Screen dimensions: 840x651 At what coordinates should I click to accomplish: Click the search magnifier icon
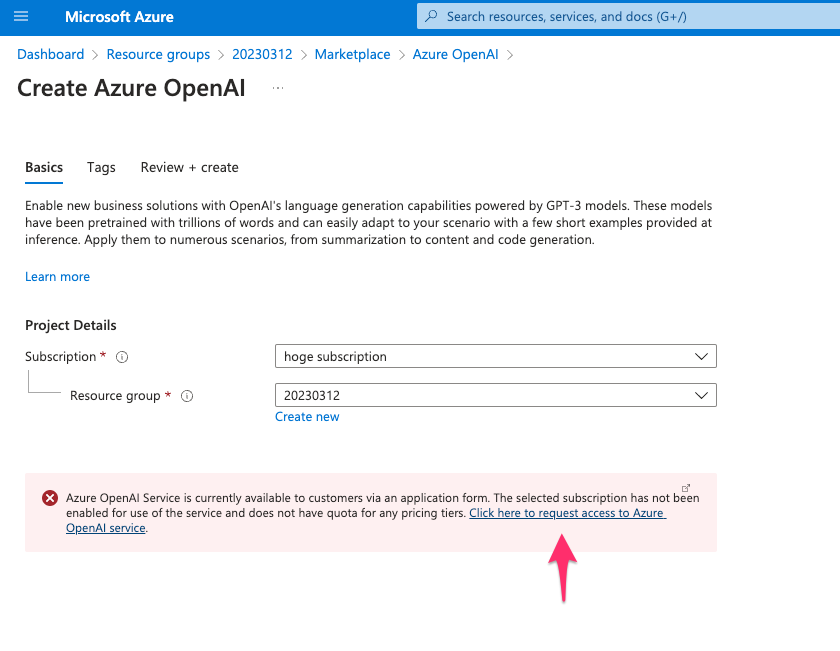[430, 16]
